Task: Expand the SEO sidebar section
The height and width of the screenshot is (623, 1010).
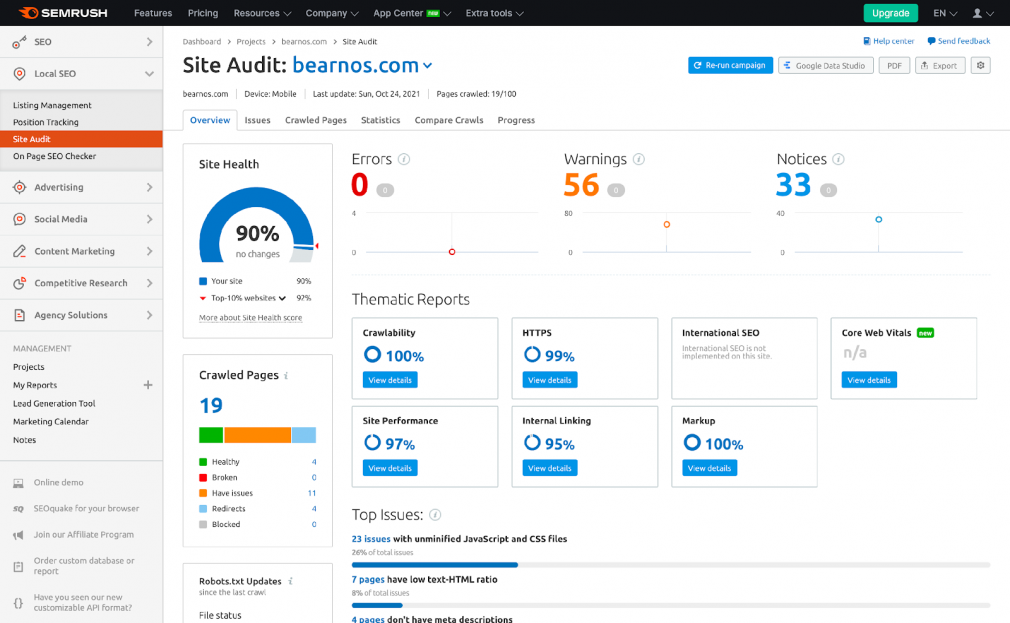Action: (x=149, y=42)
